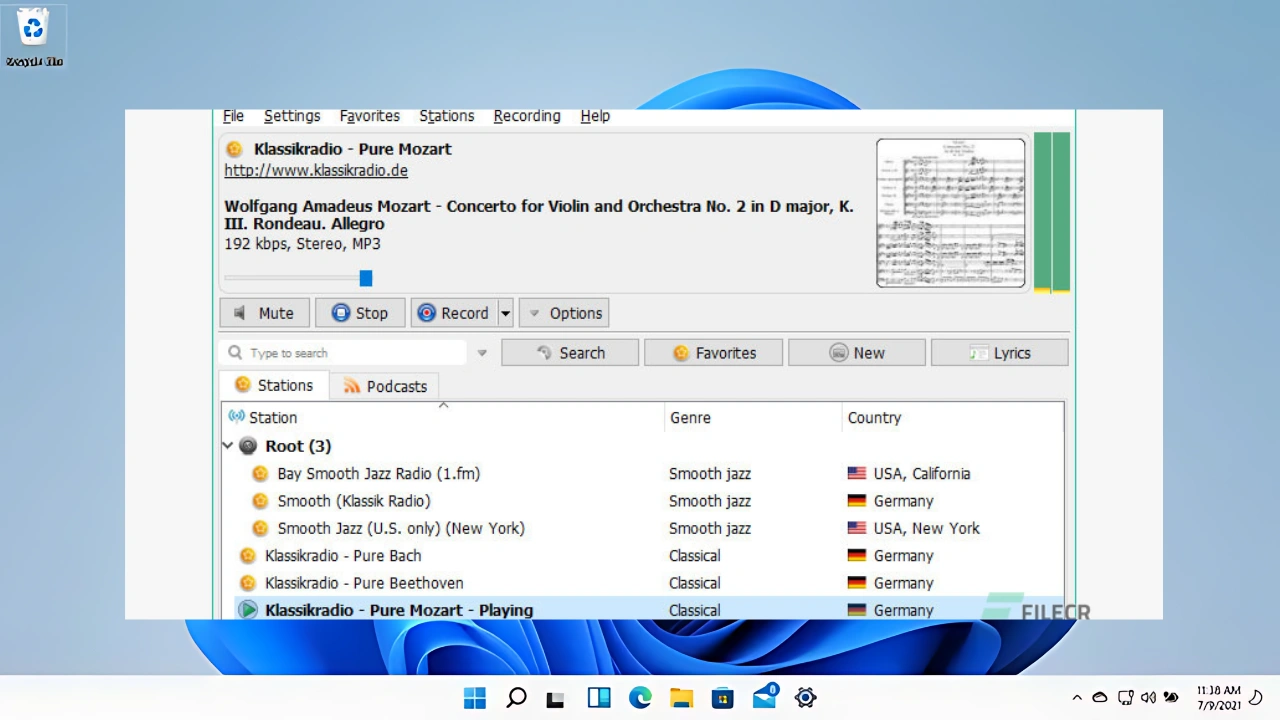Select Smooth Jazz (U.S. only) (New York)
Screen dimensions: 1280x720
pyautogui.click(x=401, y=528)
